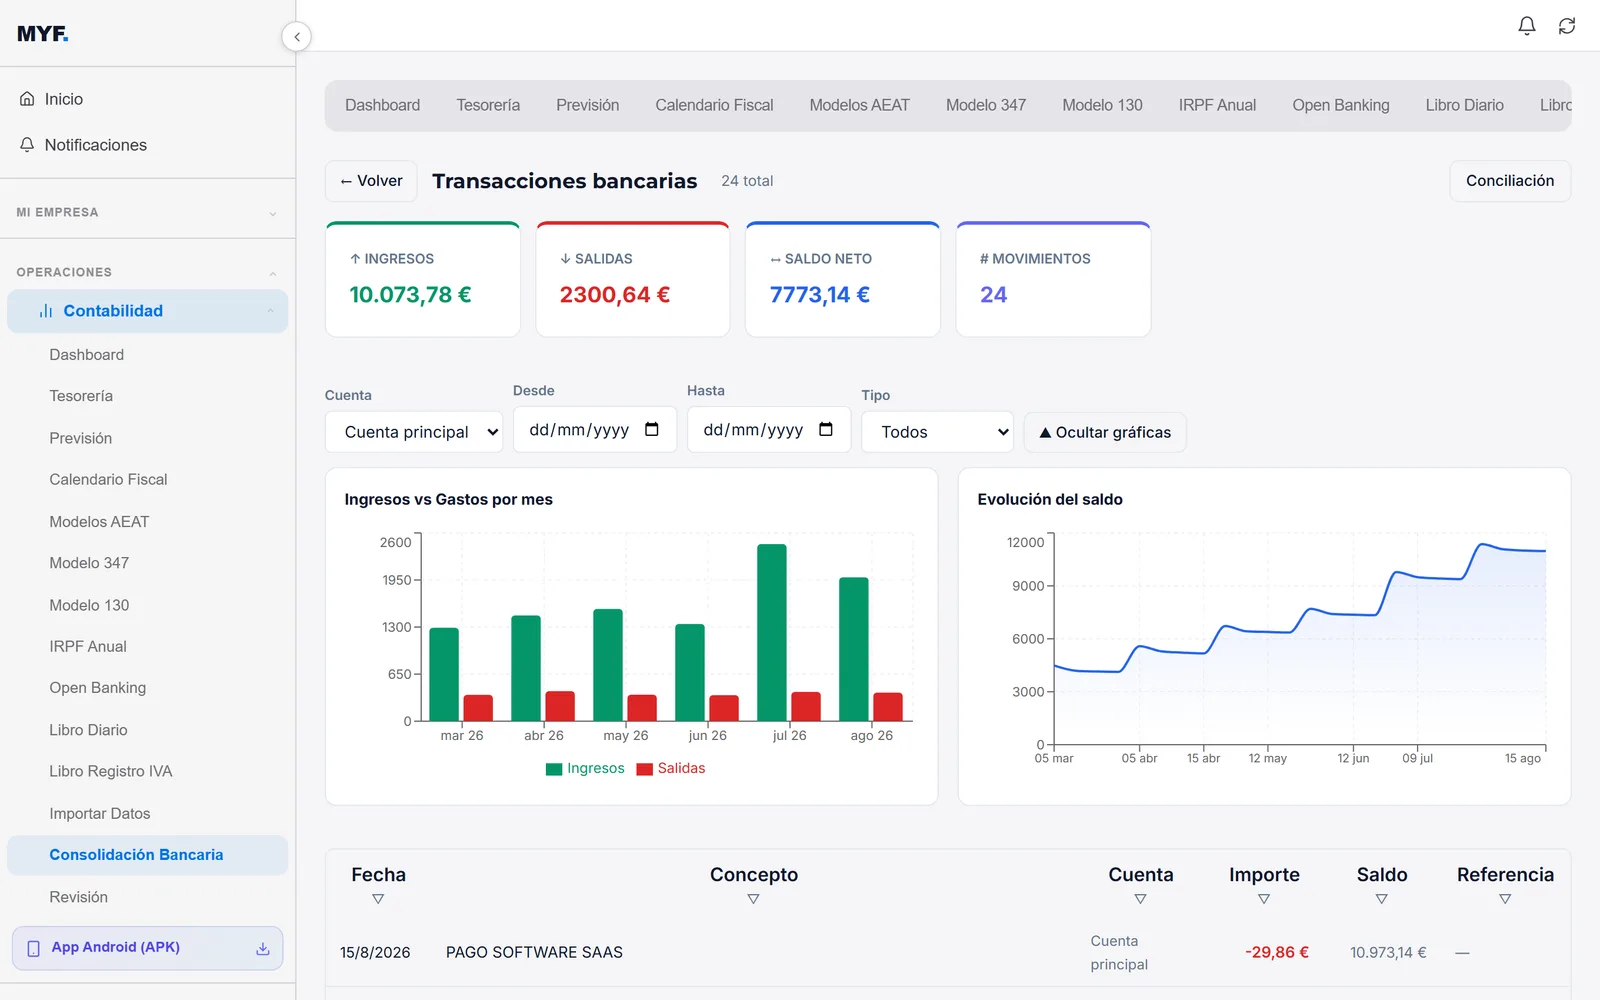Click the filter icon under Concepto column
The width and height of the screenshot is (1600, 1000).
click(753, 899)
